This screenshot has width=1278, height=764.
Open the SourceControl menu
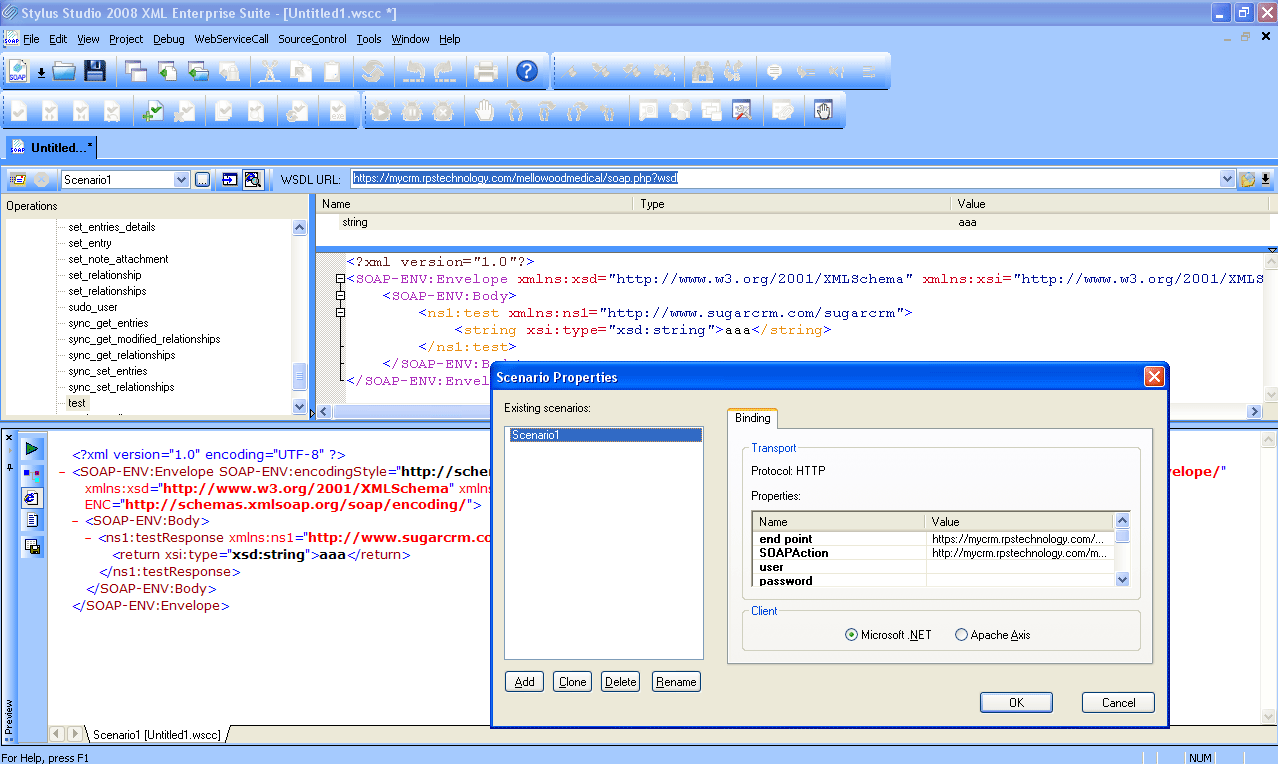312,39
